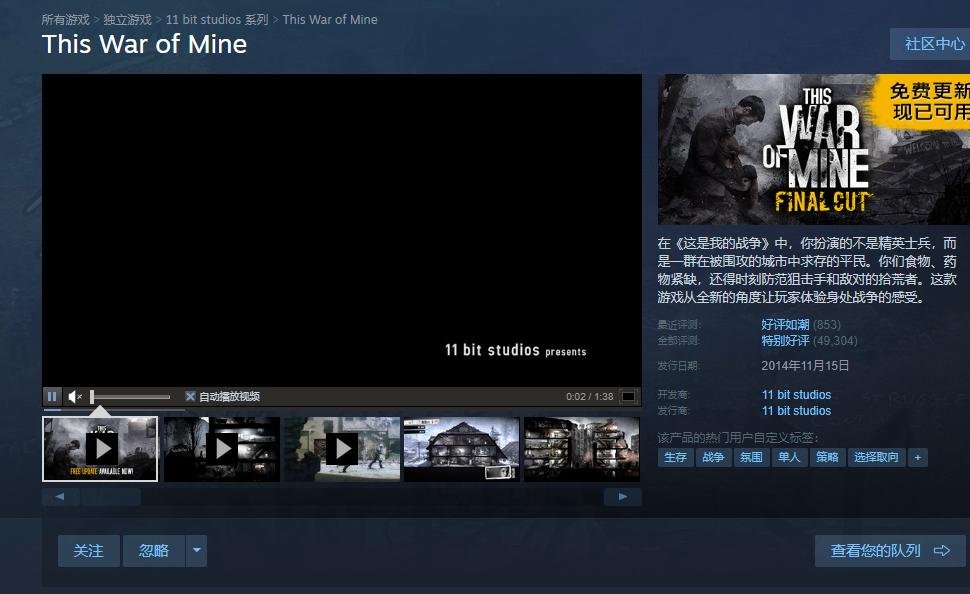The width and height of the screenshot is (970, 594).
Task: Play the third snowy trailer thumbnail
Action: [342, 449]
